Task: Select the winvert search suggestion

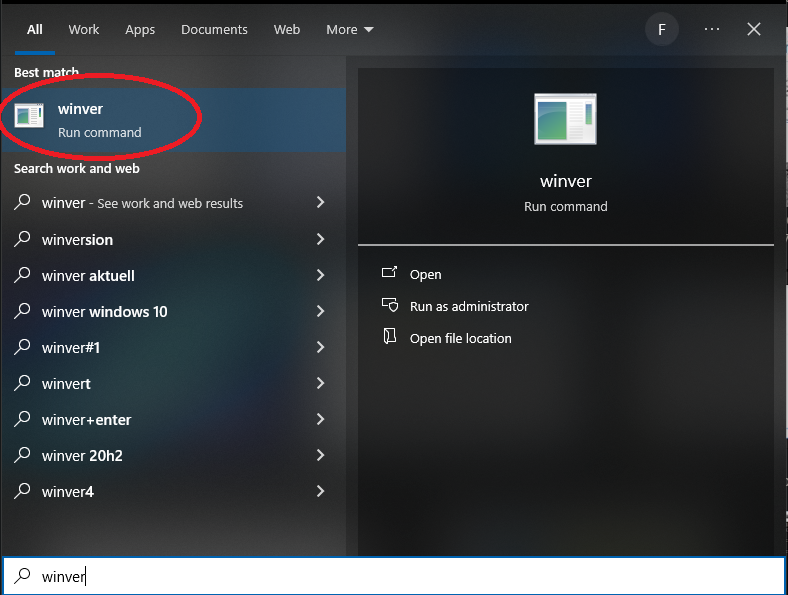Action: [x=173, y=383]
